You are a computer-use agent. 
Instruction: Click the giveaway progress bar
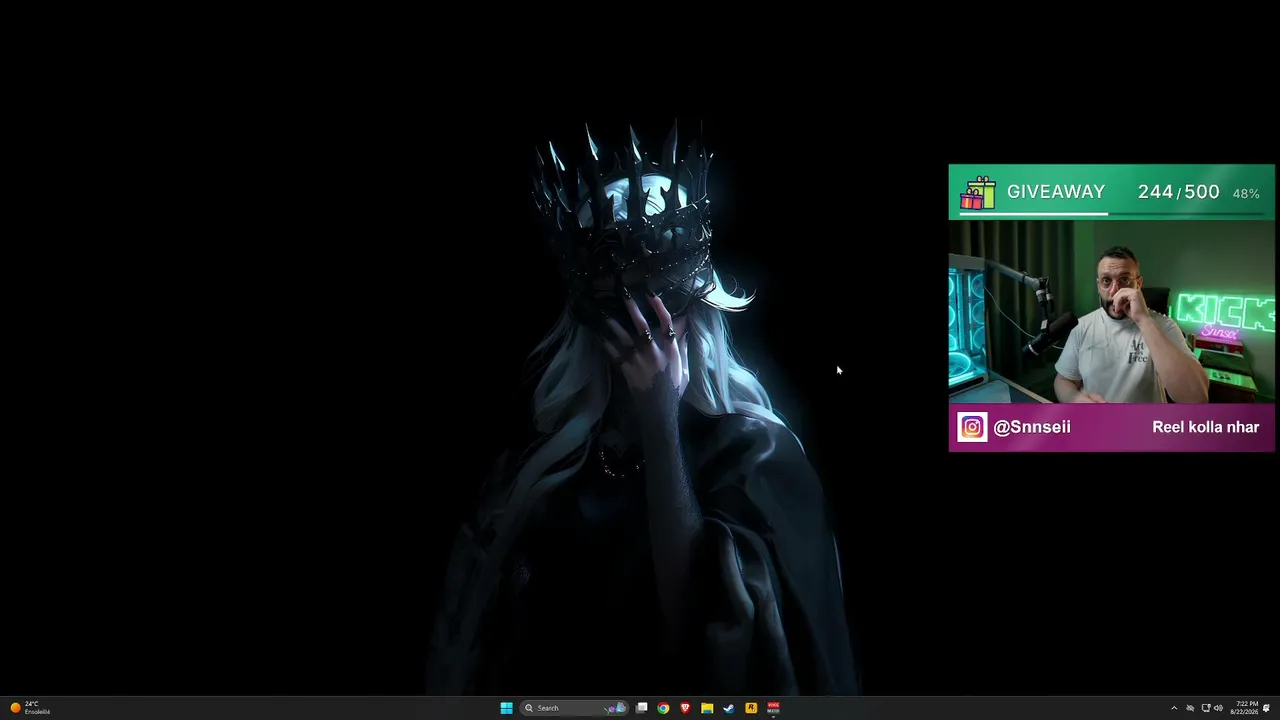[x=1111, y=213]
